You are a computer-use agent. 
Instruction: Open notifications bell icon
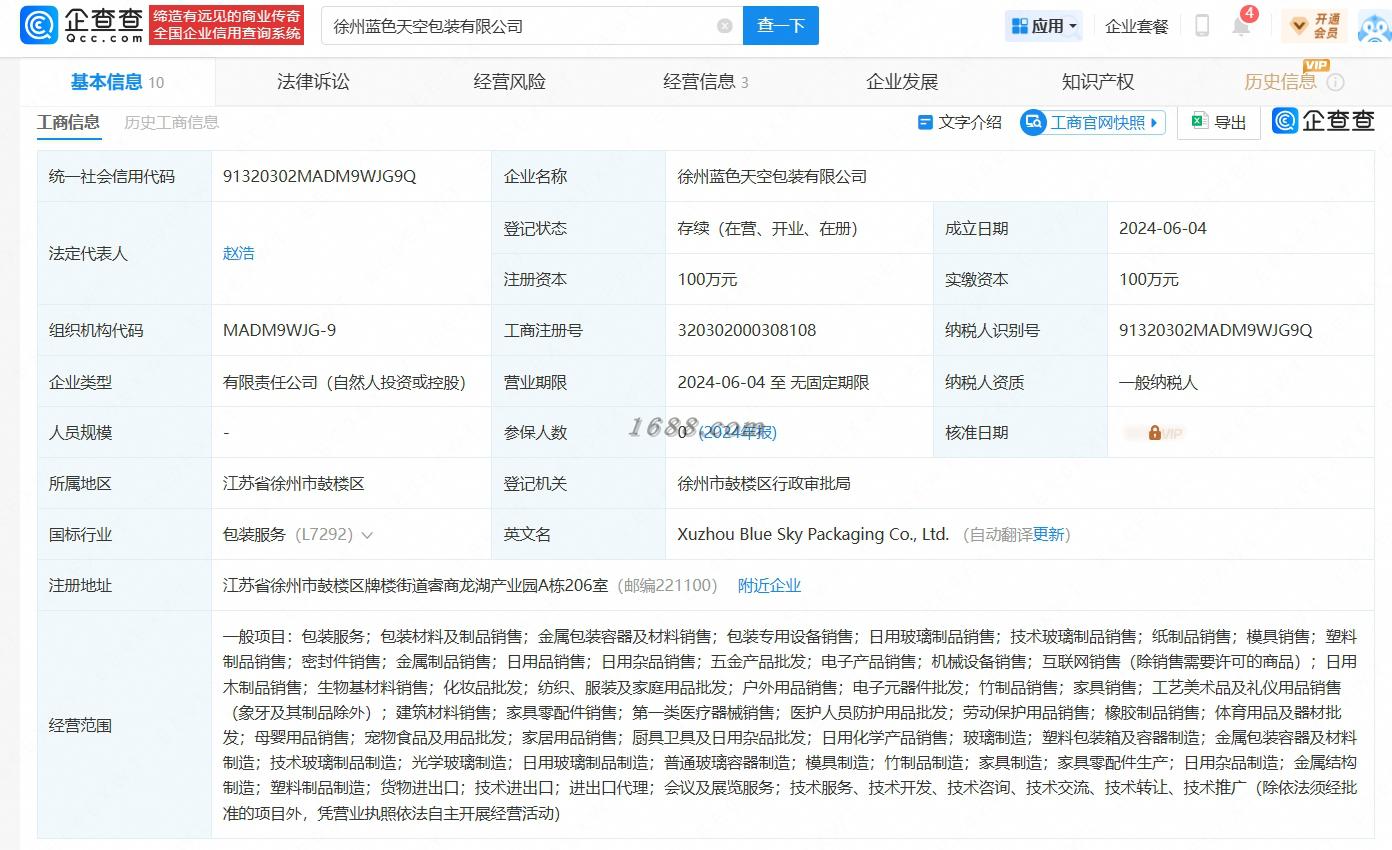tap(1241, 26)
